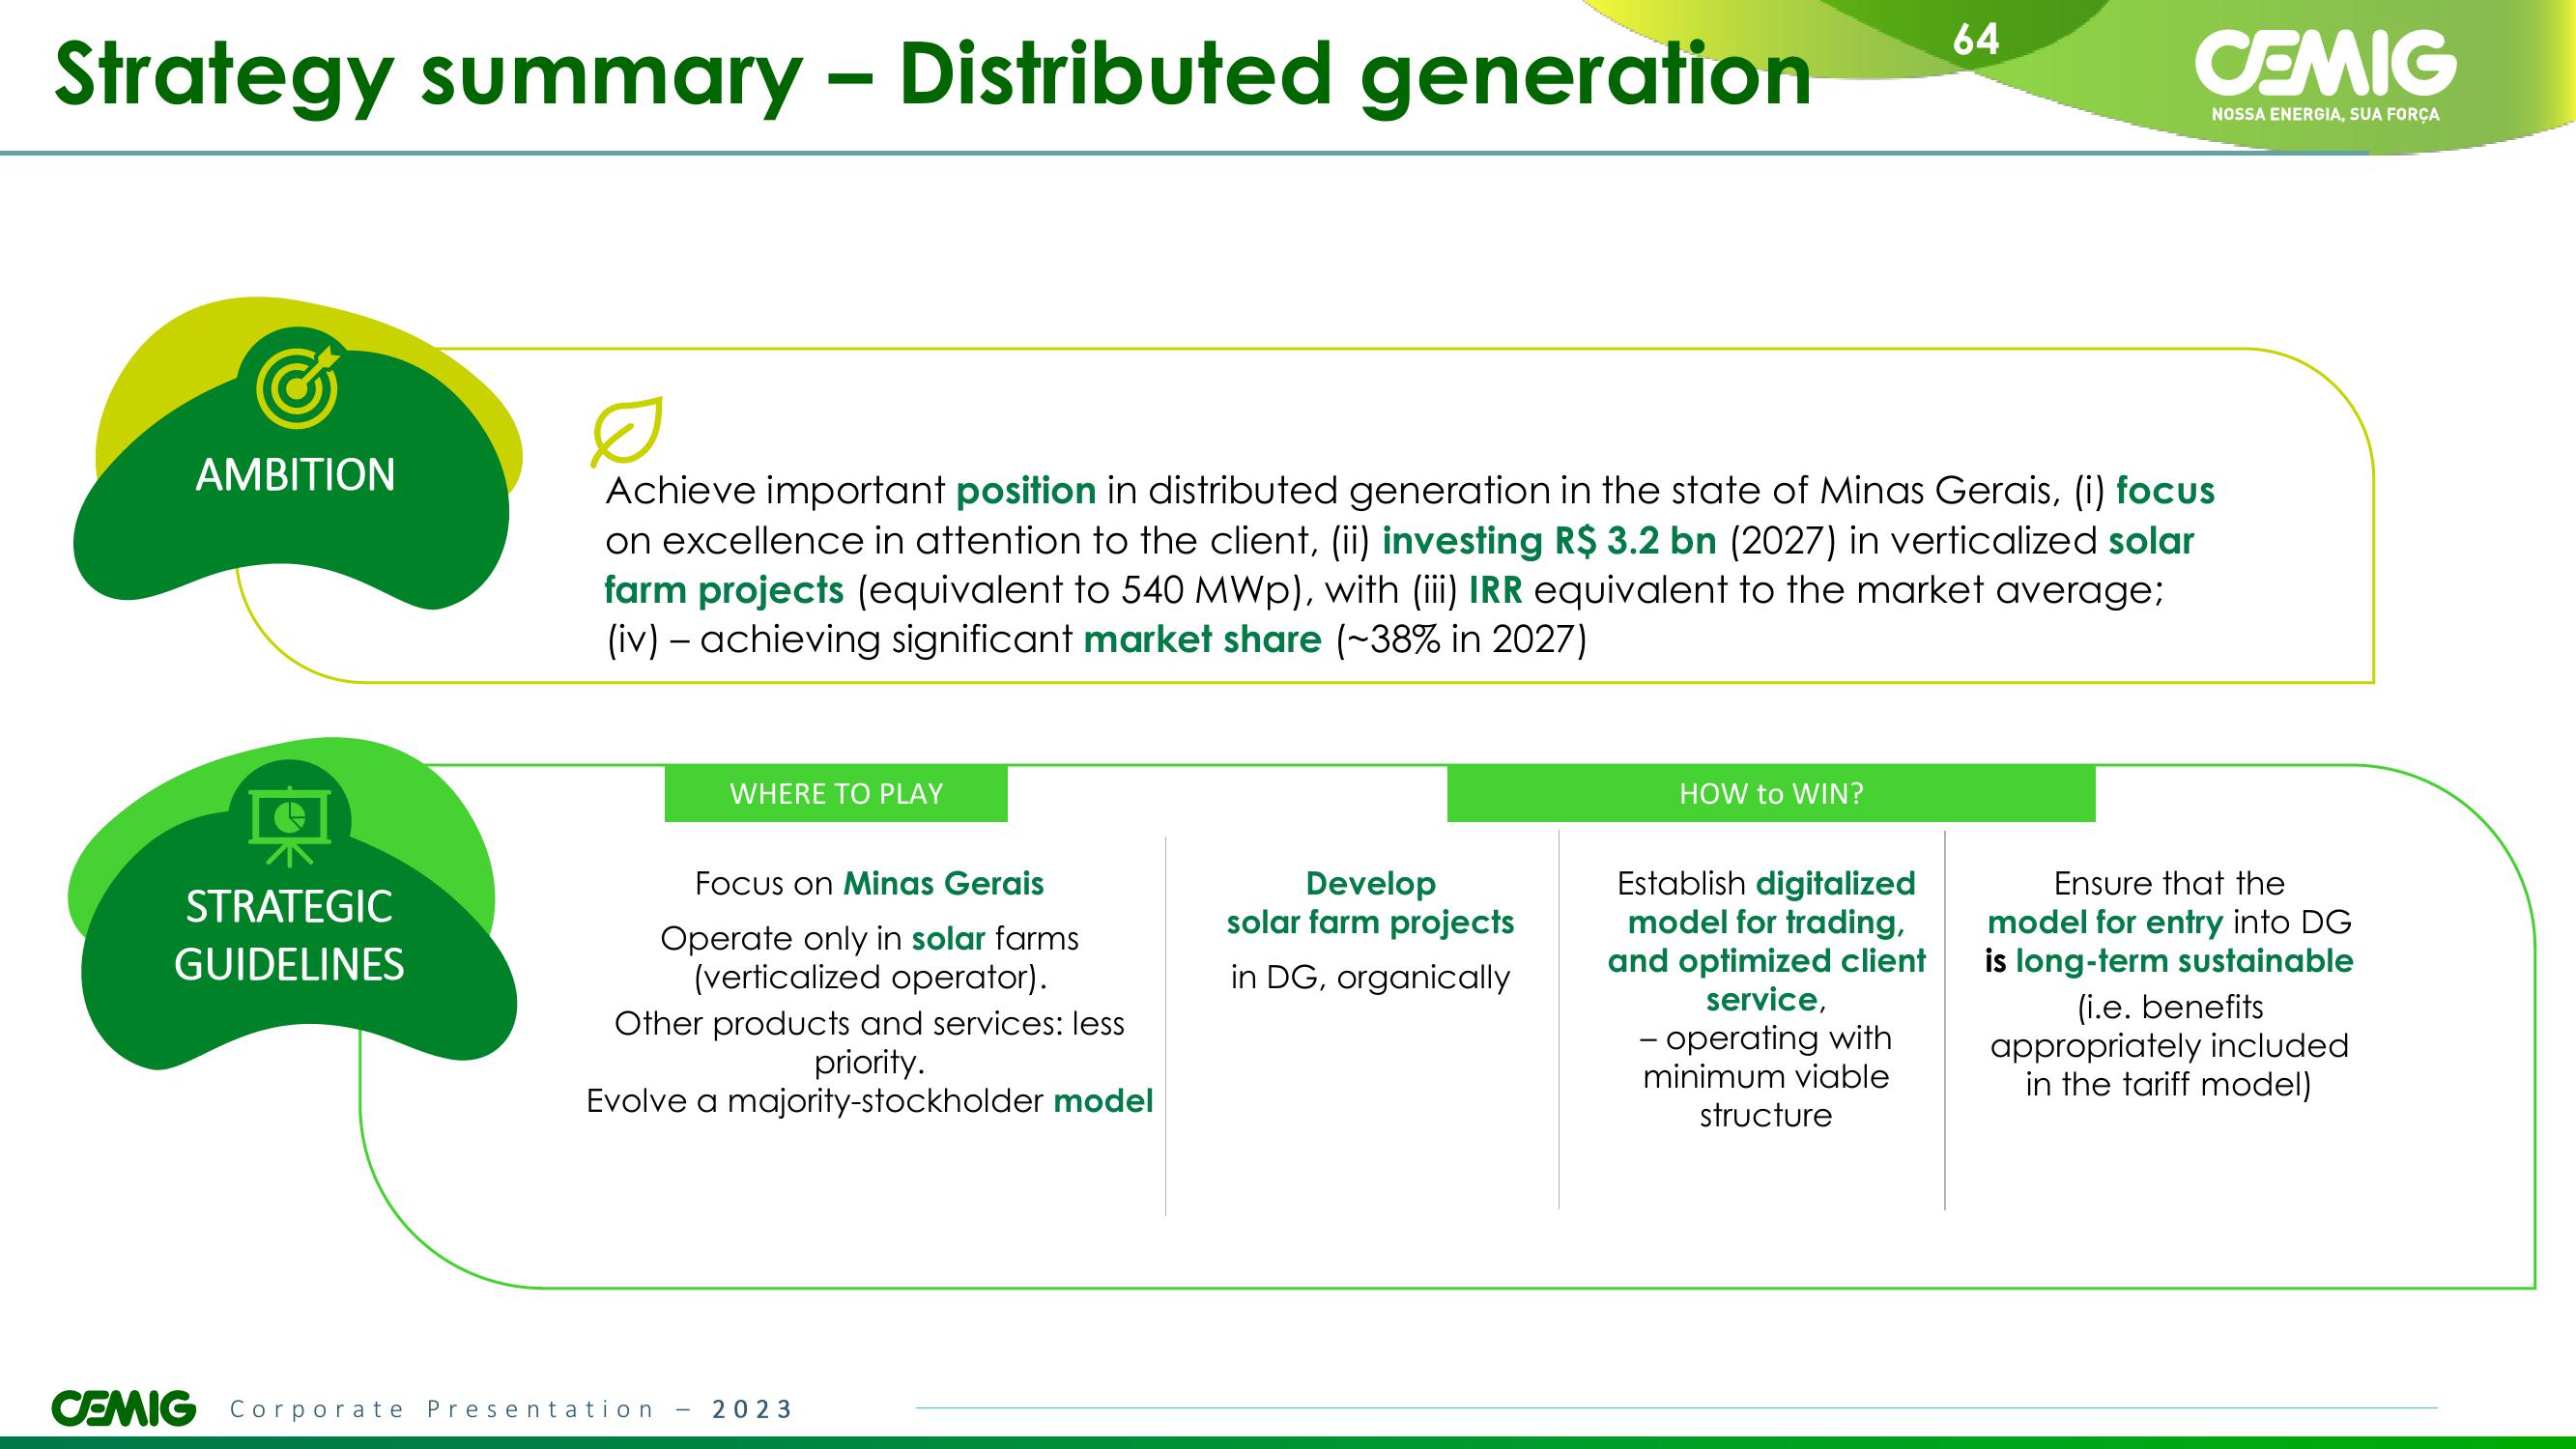Click the presentation chart icon above STRATEGIC GUIDELINES

(289, 826)
